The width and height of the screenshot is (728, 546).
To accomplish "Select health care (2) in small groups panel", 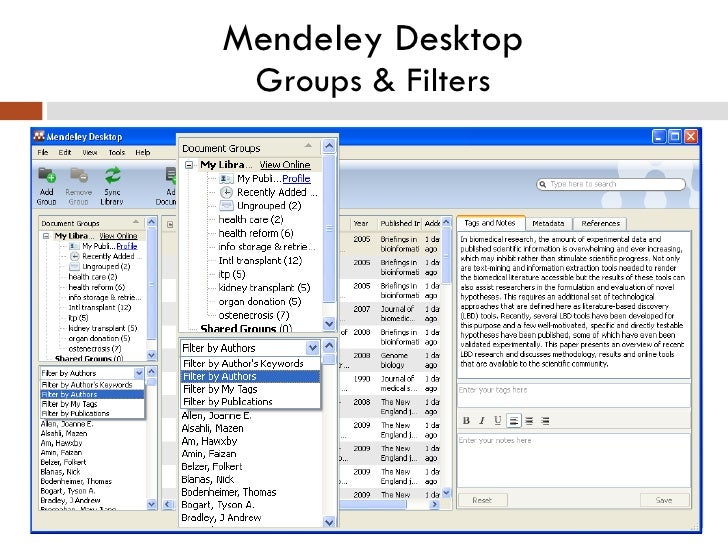I will pos(93,277).
